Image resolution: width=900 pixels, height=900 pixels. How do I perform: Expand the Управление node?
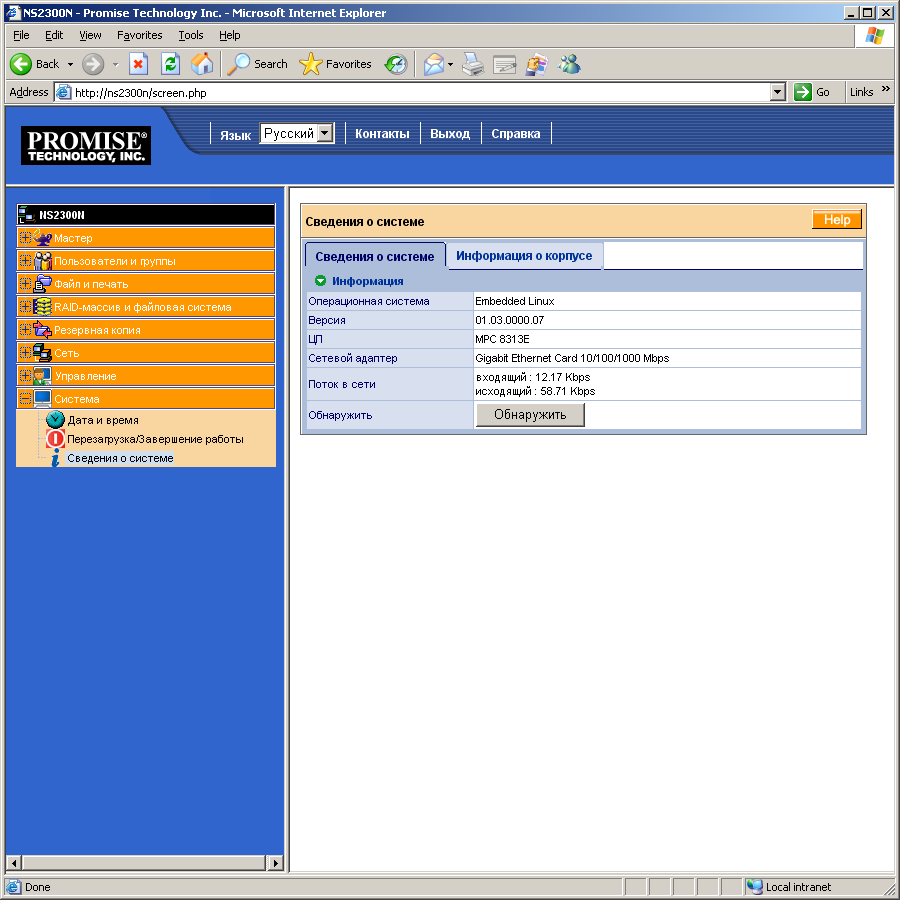25,375
